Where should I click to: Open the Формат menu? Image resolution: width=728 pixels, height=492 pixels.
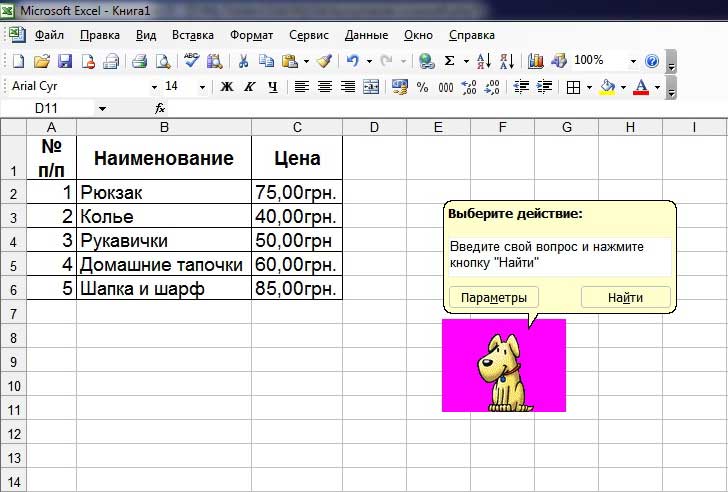251,35
